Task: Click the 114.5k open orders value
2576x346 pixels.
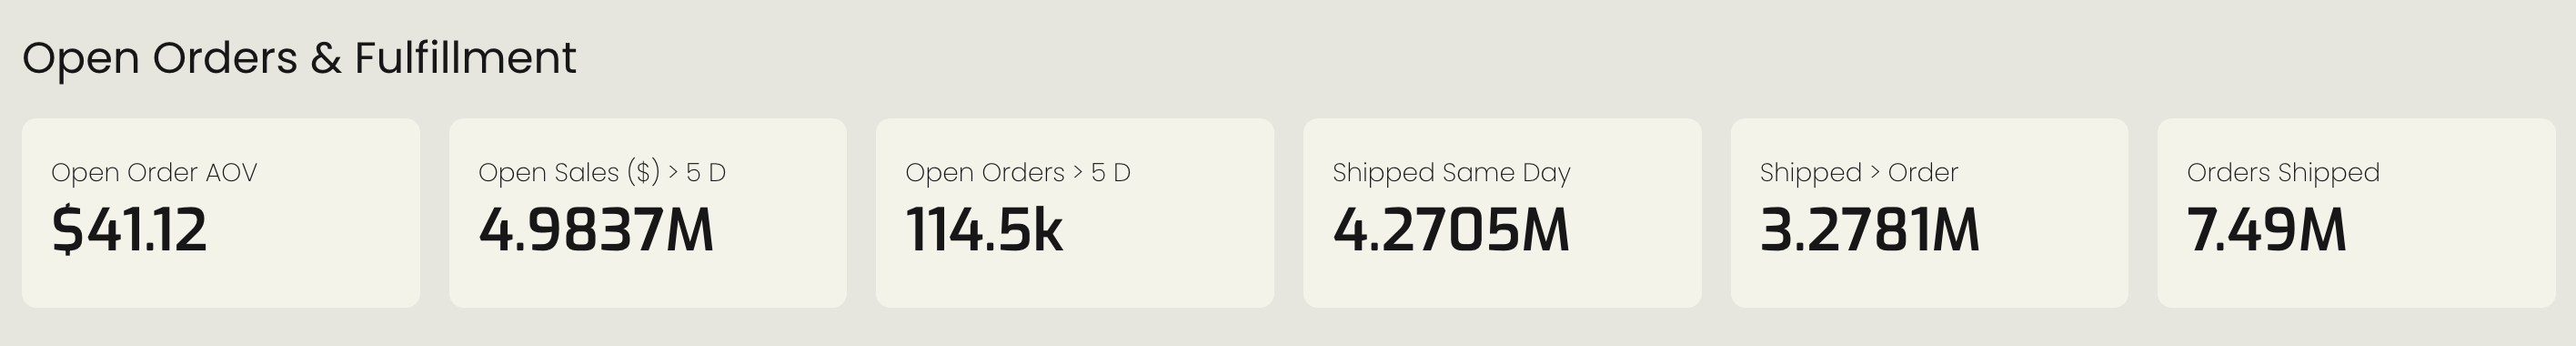Action: [984, 230]
